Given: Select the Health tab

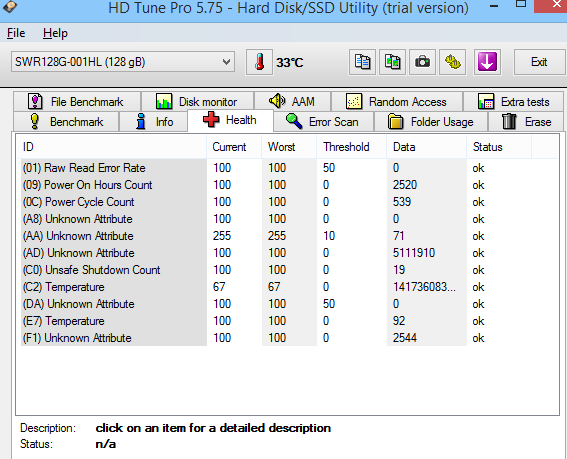Looking at the screenshot, I should (x=230, y=120).
